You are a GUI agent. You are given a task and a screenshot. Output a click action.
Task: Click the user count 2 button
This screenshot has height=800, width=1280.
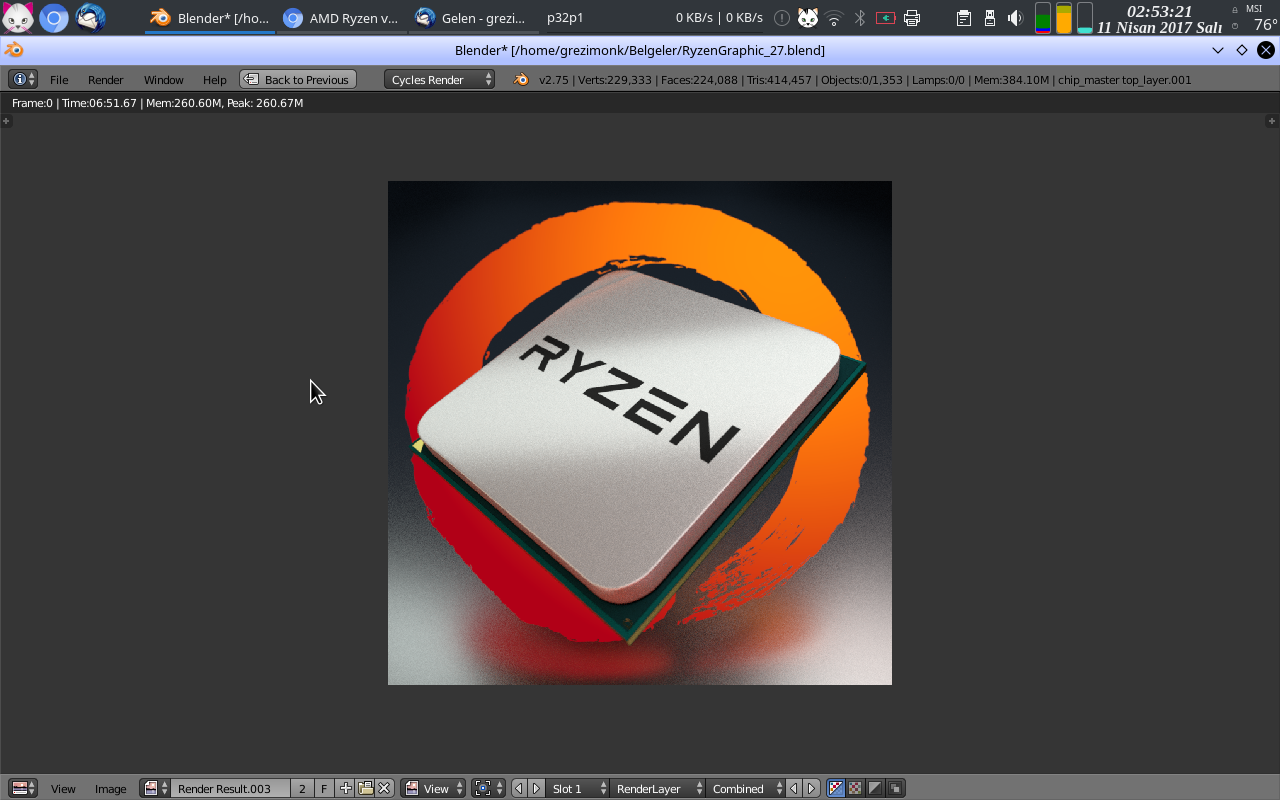pyautogui.click(x=302, y=788)
